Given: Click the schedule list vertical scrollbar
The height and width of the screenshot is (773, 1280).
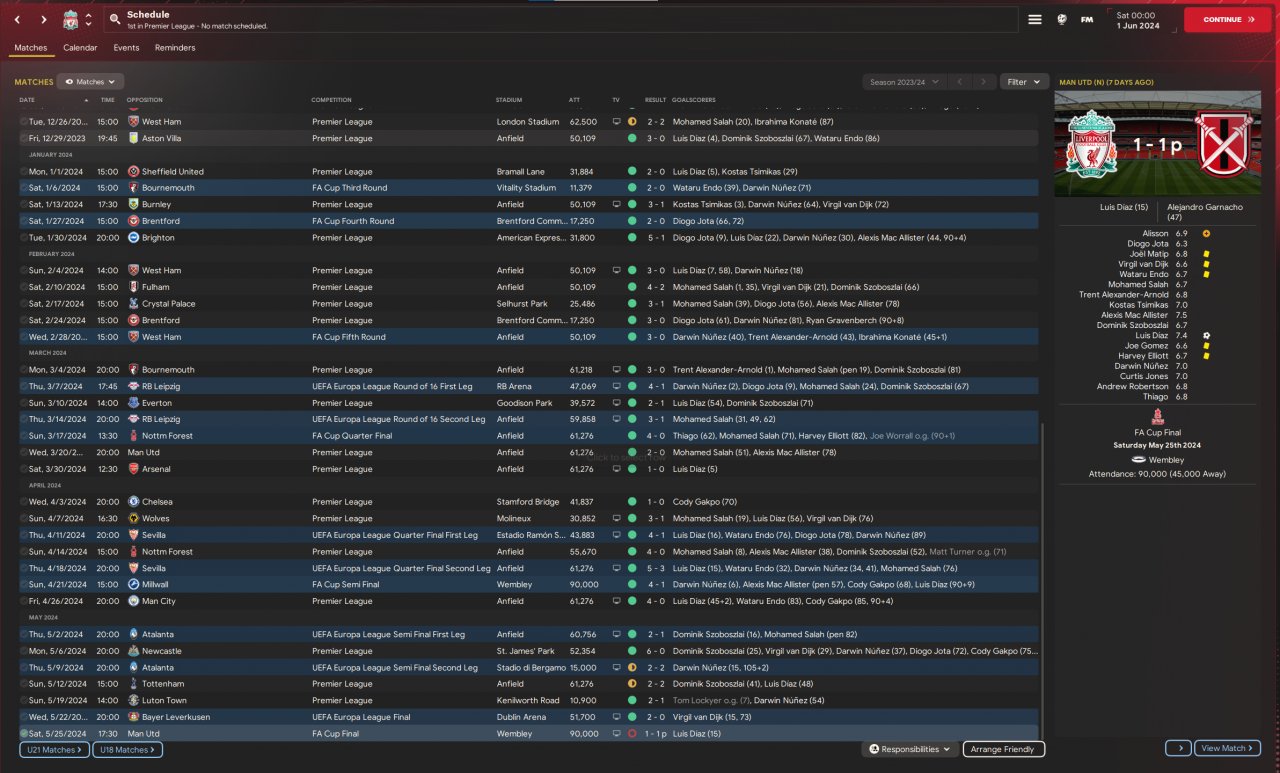Looking at the screenshot, I should pyautogui.click(x=1042, y=580).
